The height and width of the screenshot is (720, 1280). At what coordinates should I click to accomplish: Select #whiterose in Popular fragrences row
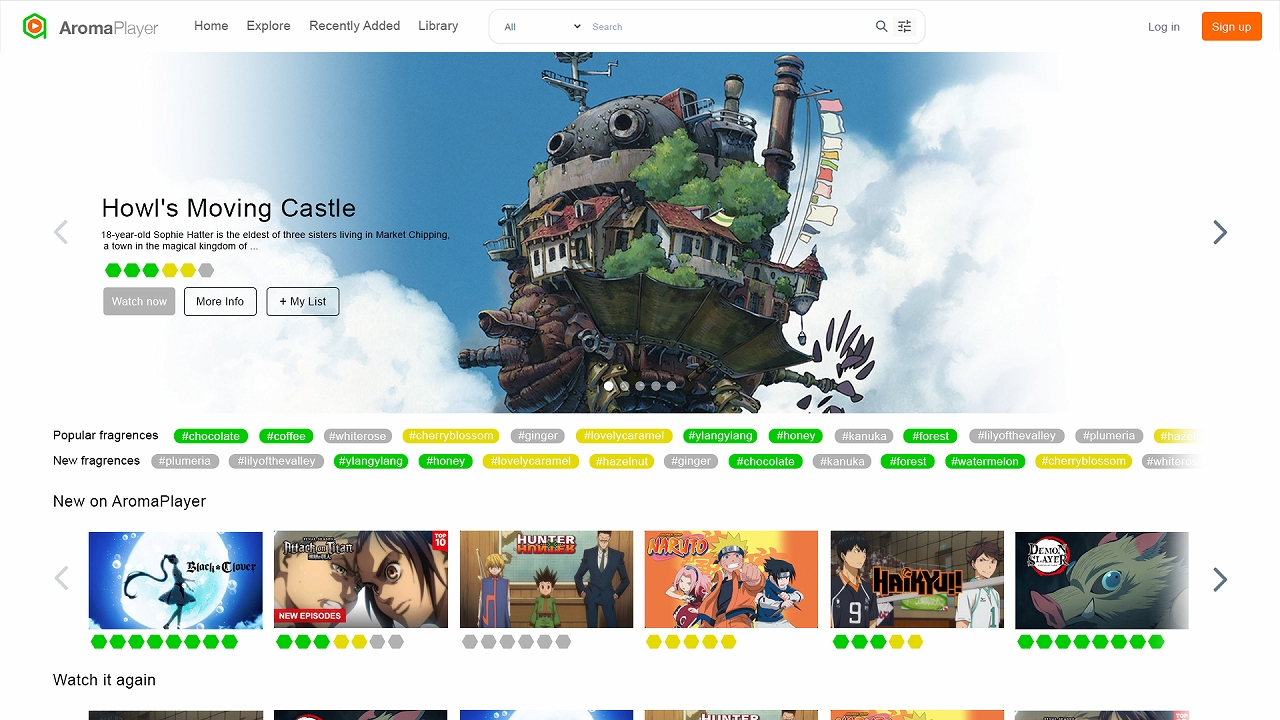359,436
